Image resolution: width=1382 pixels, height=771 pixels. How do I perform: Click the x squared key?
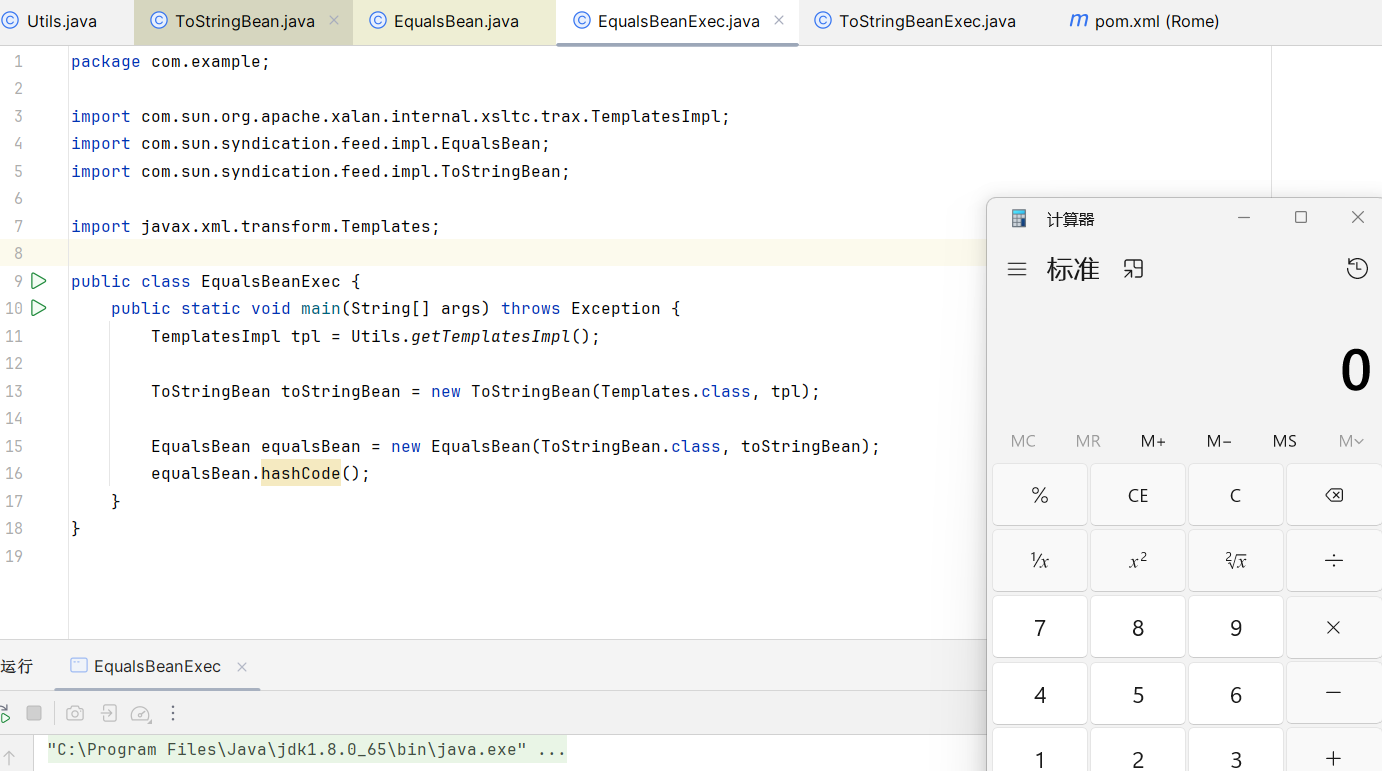click(1138, 561)
